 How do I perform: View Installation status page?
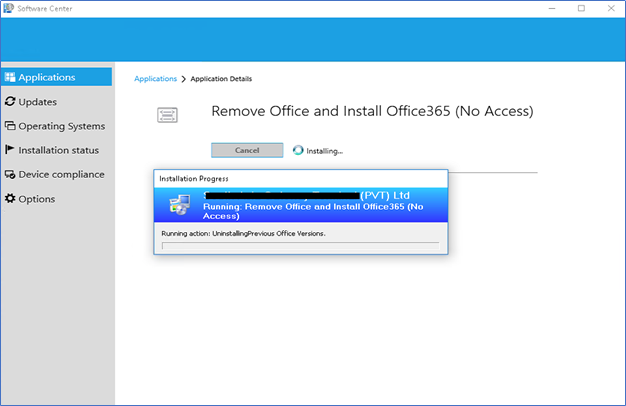(x=56, y=150)
